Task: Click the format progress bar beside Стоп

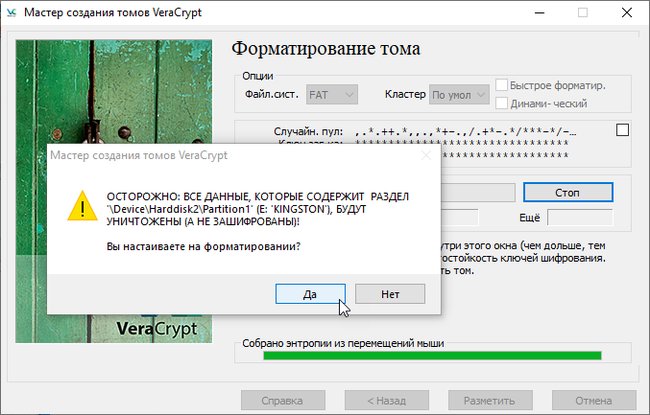Action: point(478,193)
